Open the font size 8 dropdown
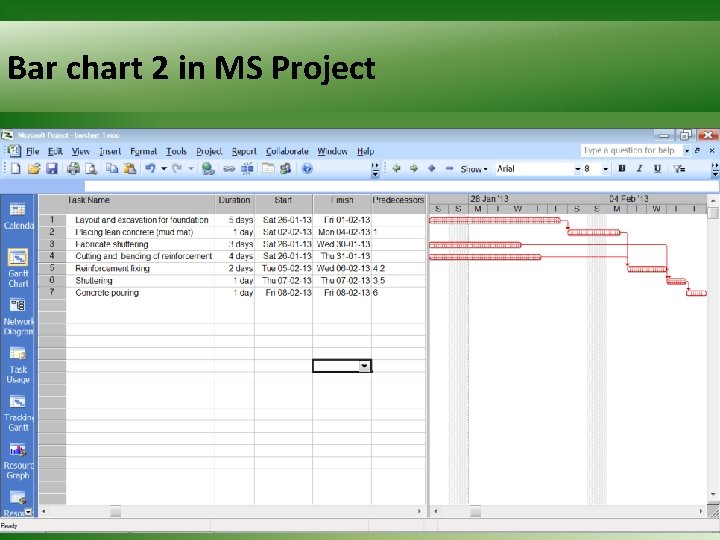Image resolution: width=720 pixels, height=540 pixels. [x=606, y=169]
